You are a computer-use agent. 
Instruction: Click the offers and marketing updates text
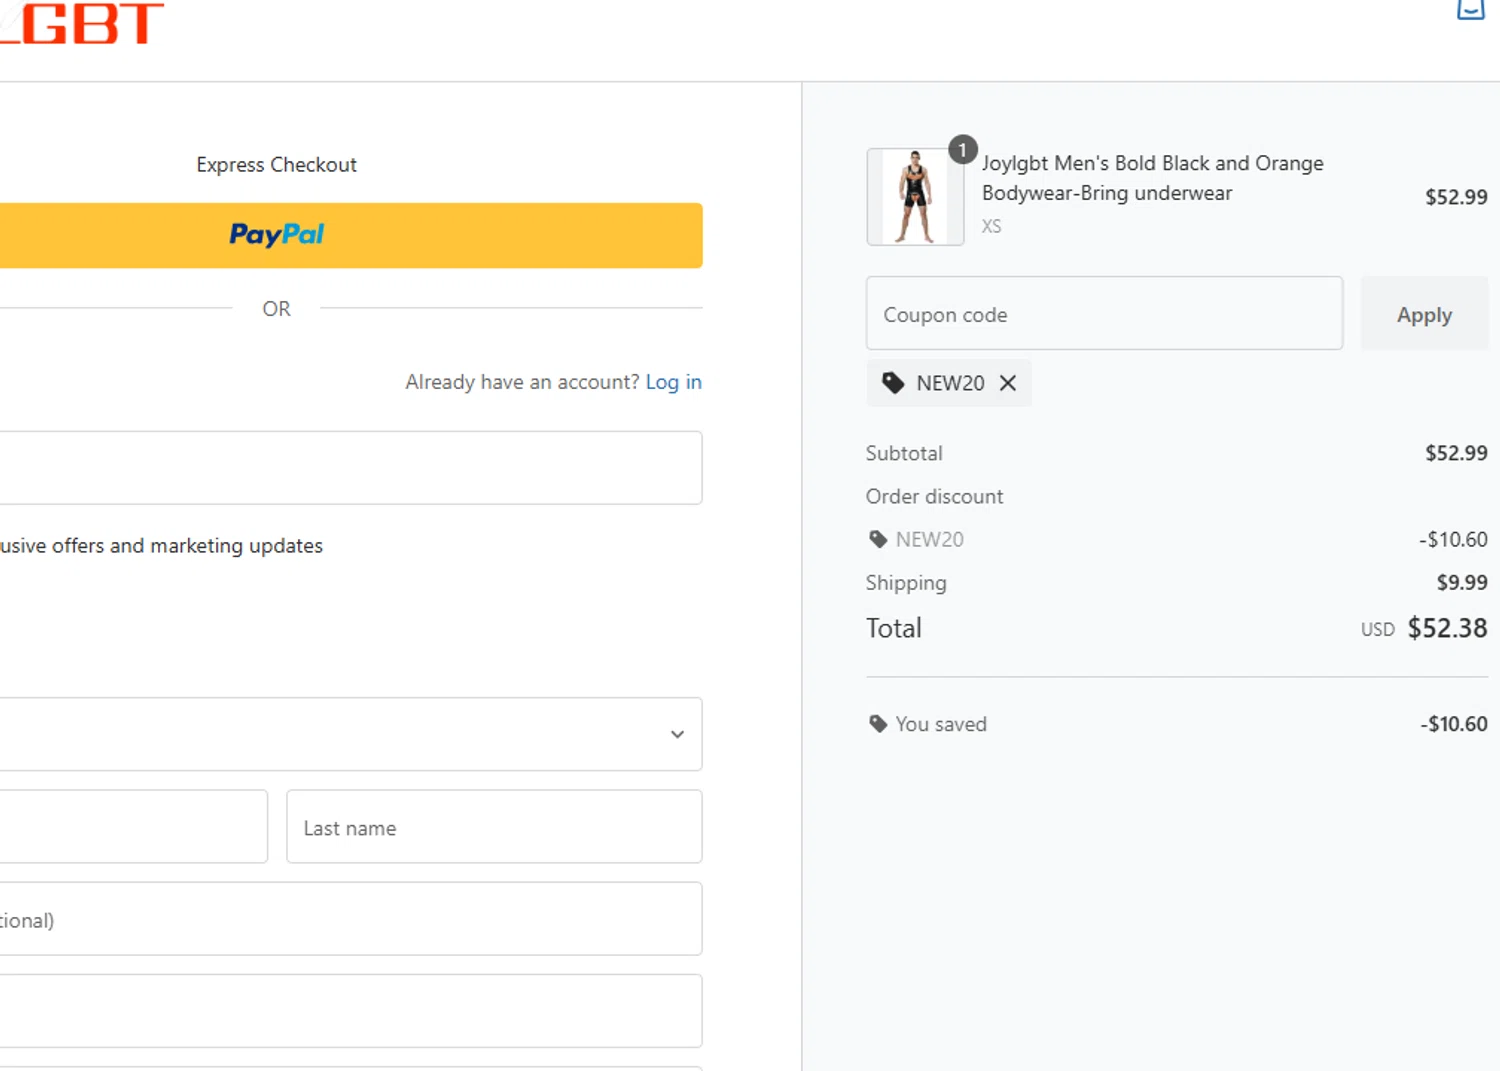point(161,546)
